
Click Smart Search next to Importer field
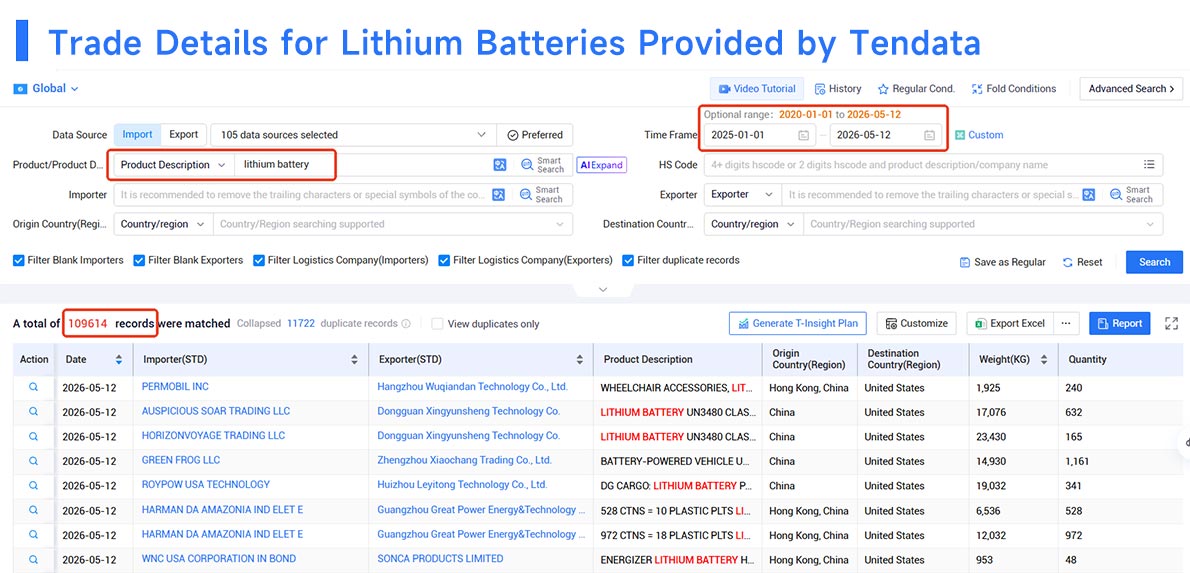pyautogui.click(x=541, y=195)
